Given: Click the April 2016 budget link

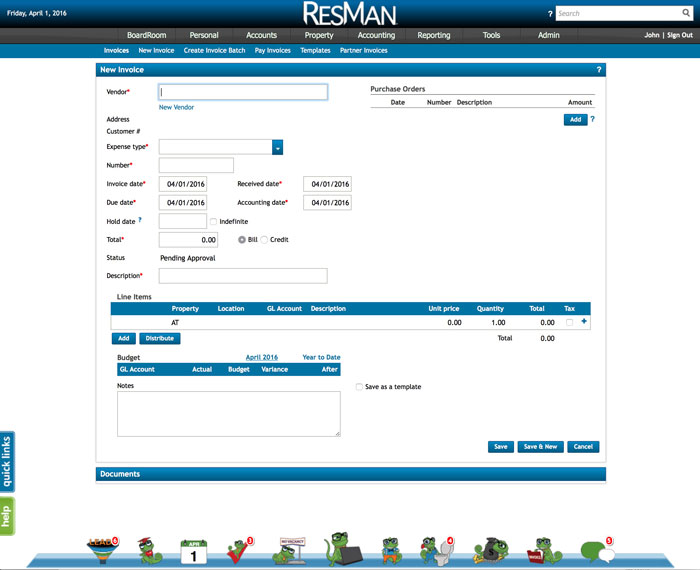Looking at the screenshot, I should pos(262,357).
